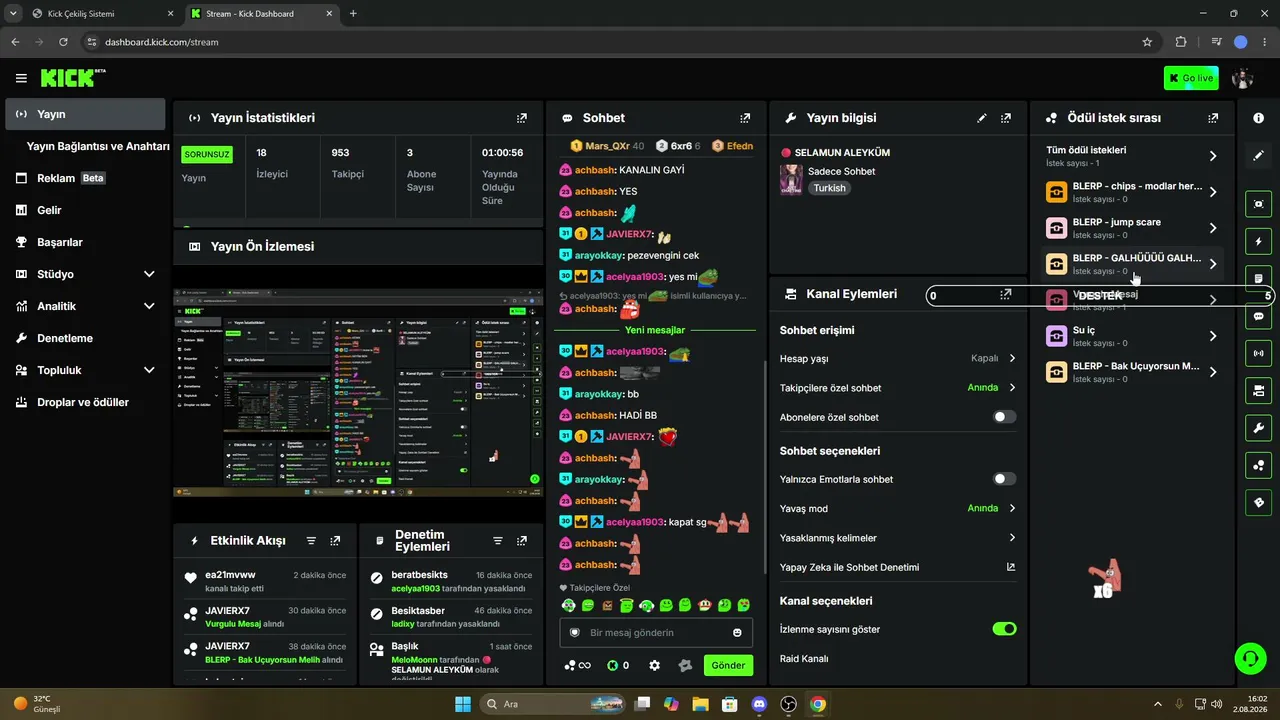Image resolution: width=1280 pixels, height=720 pixels.
Task: Open filter options for Etkinlik Akışı
Action: click(311, 541)
